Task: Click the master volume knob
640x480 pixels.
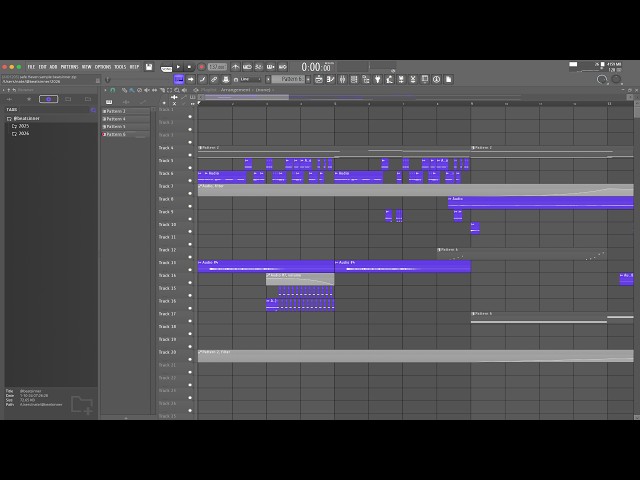Action: tap(602, 79)
